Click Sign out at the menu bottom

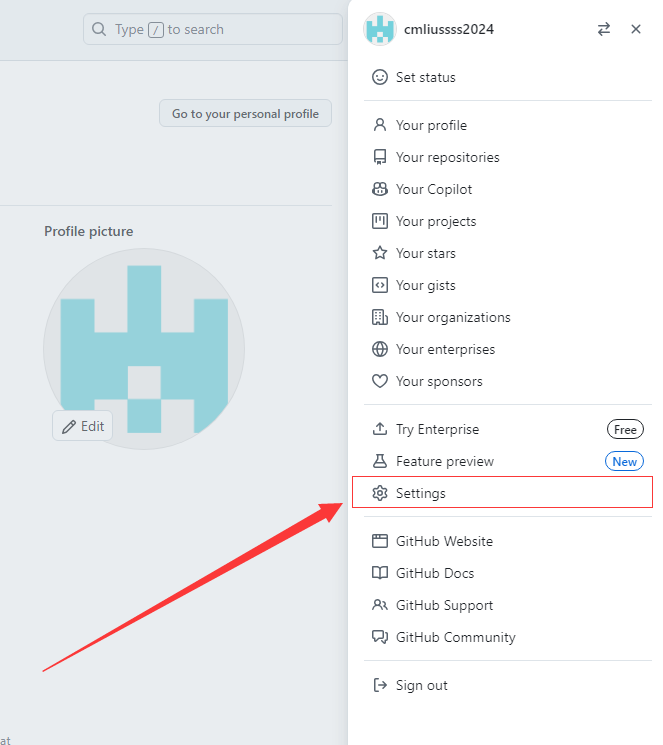[421, 685]
